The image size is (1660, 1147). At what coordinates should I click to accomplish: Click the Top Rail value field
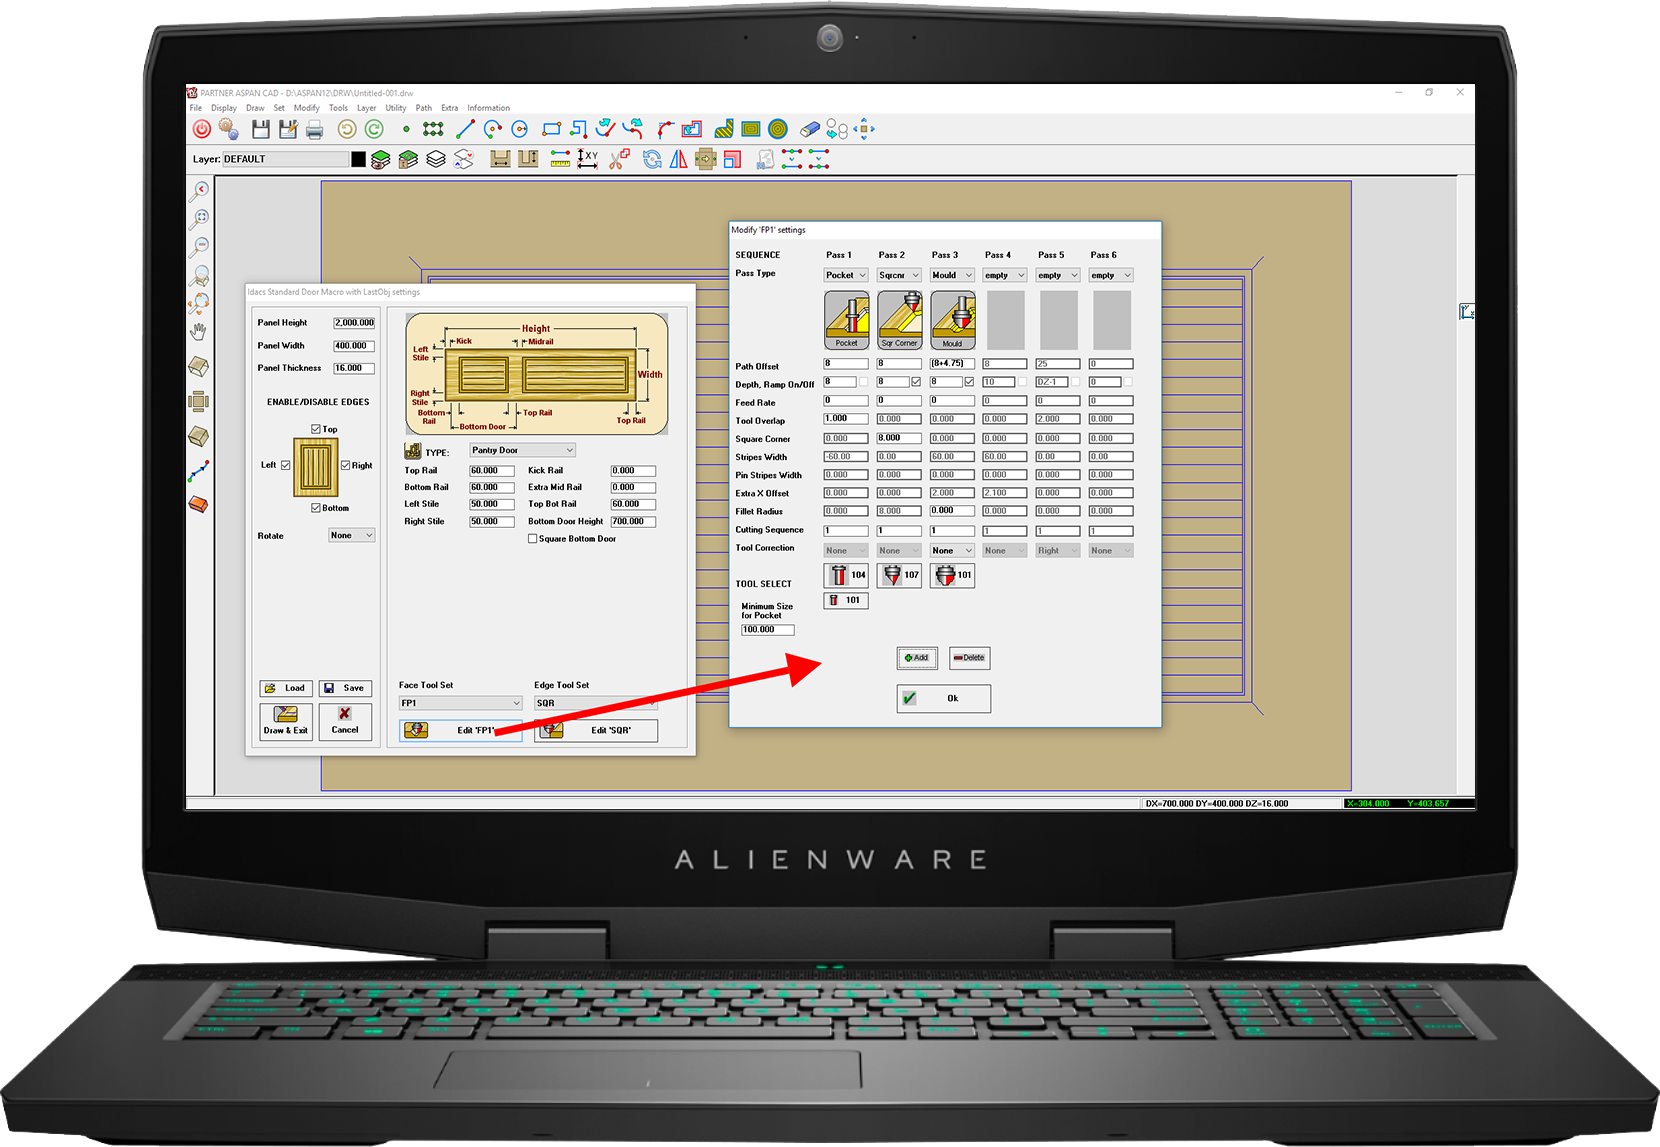[492, 471]
